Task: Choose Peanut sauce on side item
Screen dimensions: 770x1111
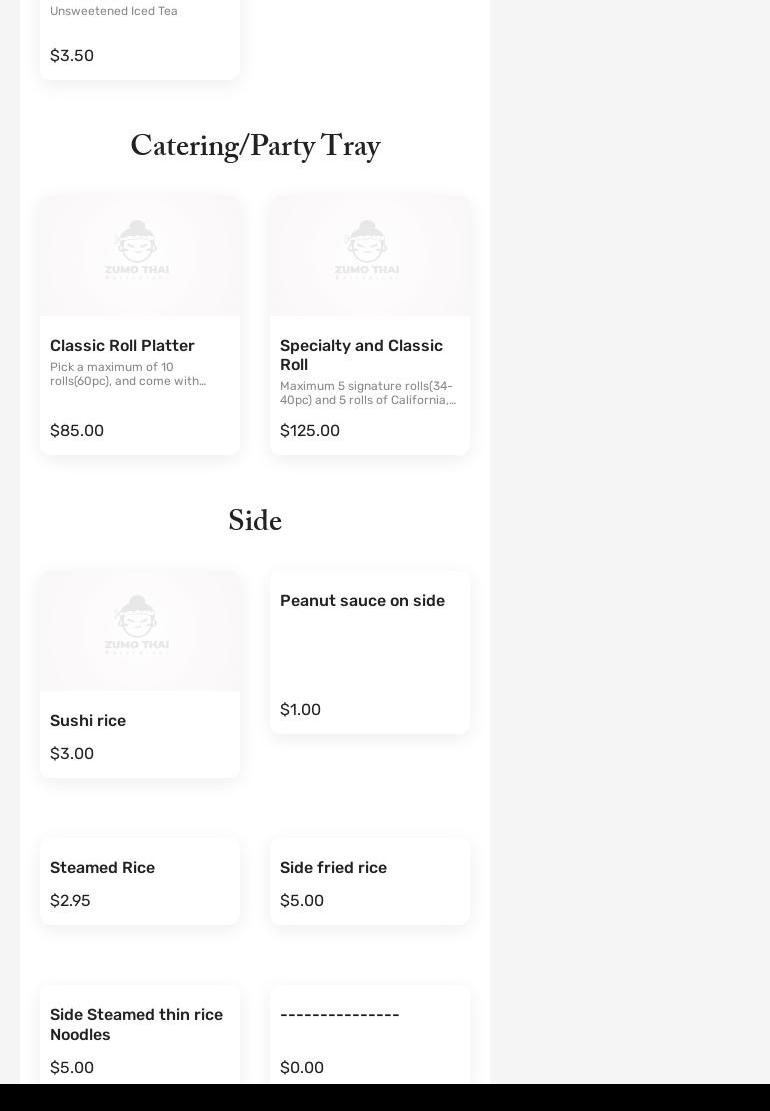Action: (362, 601)
